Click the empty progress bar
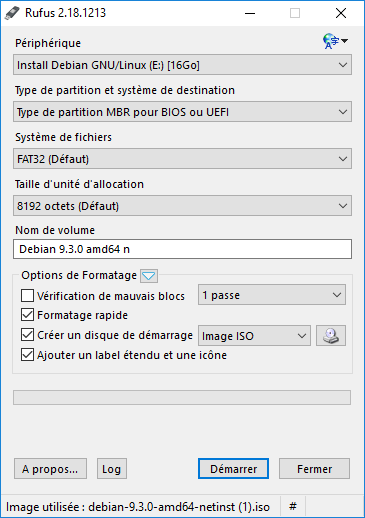This screenshot has height=518, width=365. (x=182, y=398)
